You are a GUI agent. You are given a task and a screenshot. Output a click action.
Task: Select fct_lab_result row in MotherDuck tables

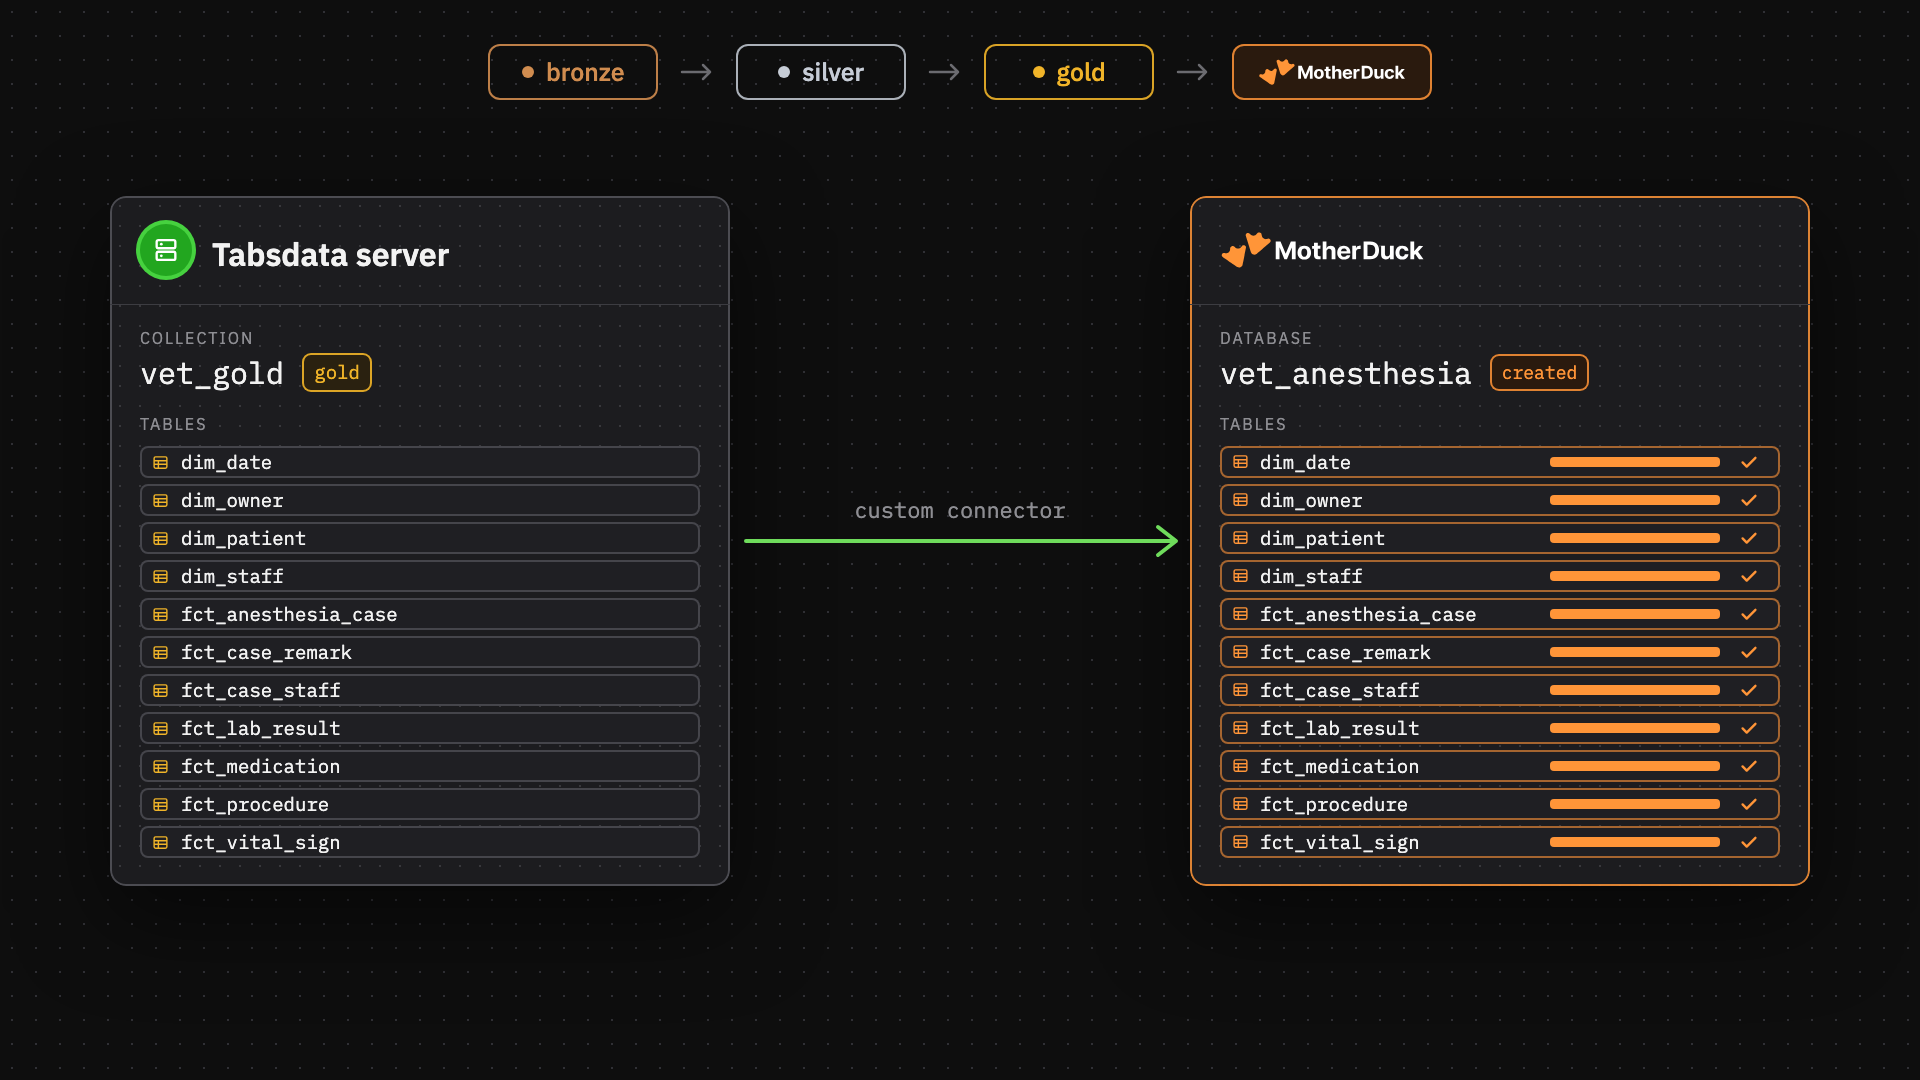(1500, 728)
